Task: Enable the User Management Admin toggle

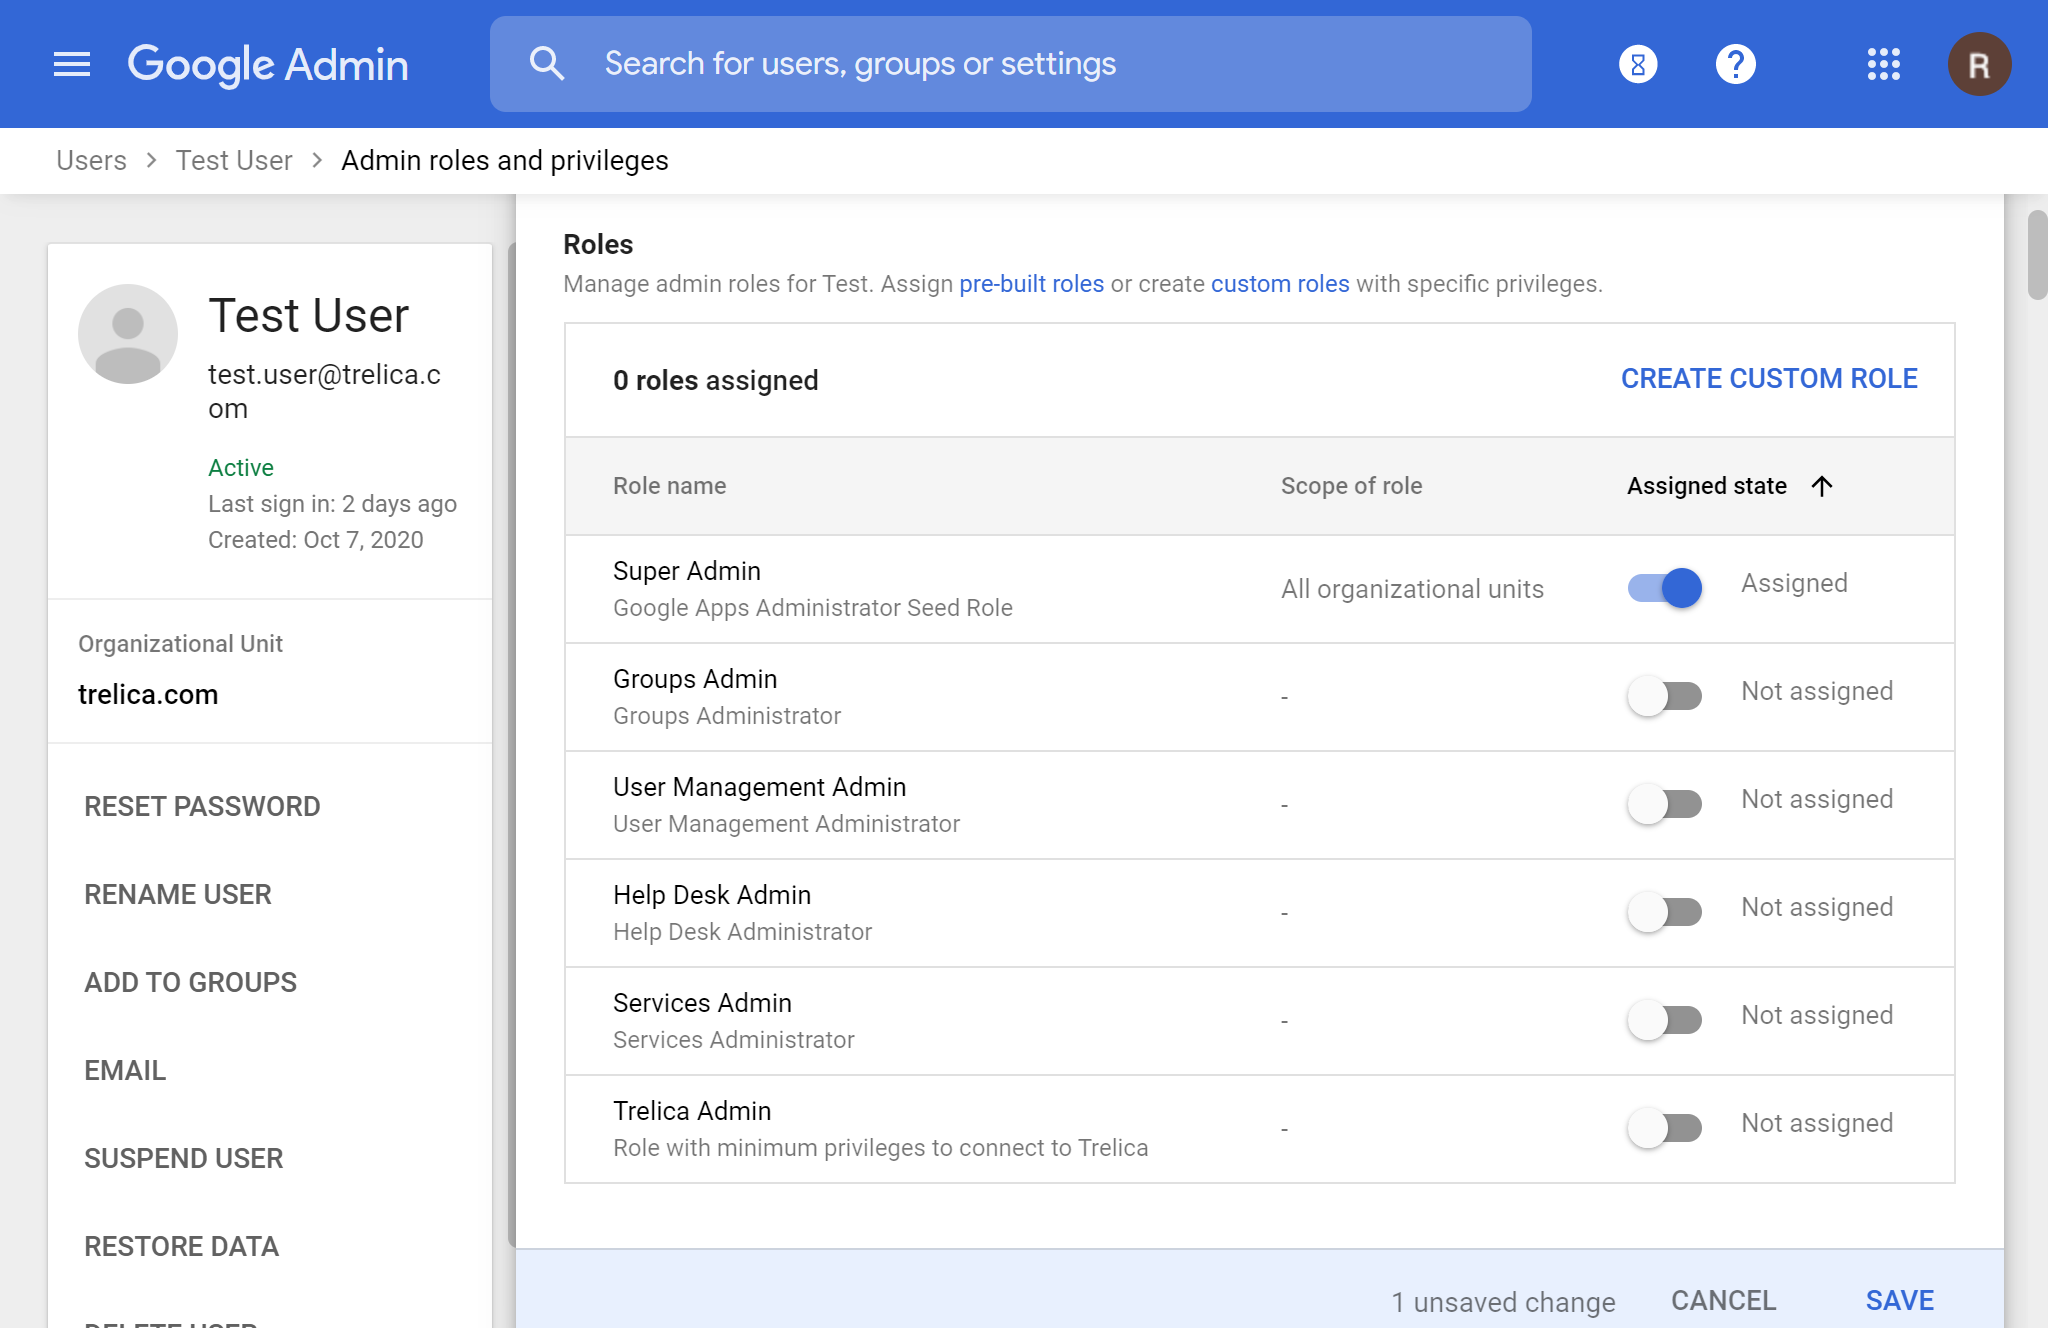Action: pyautogui.click(x=1665, y=803)
